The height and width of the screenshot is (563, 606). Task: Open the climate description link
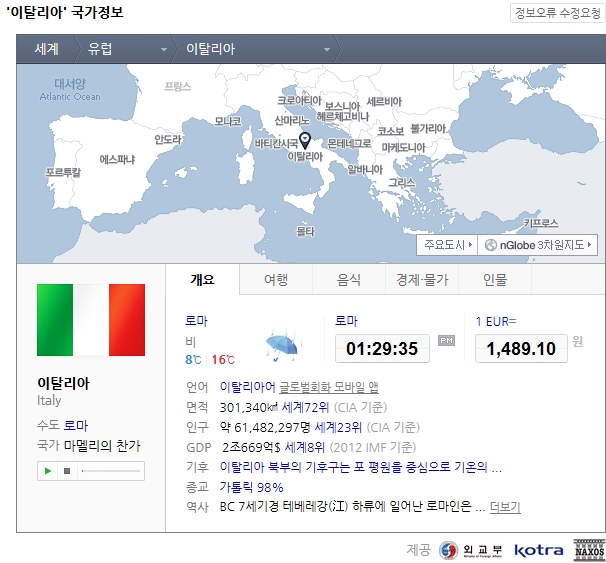[x=361, y=467]
